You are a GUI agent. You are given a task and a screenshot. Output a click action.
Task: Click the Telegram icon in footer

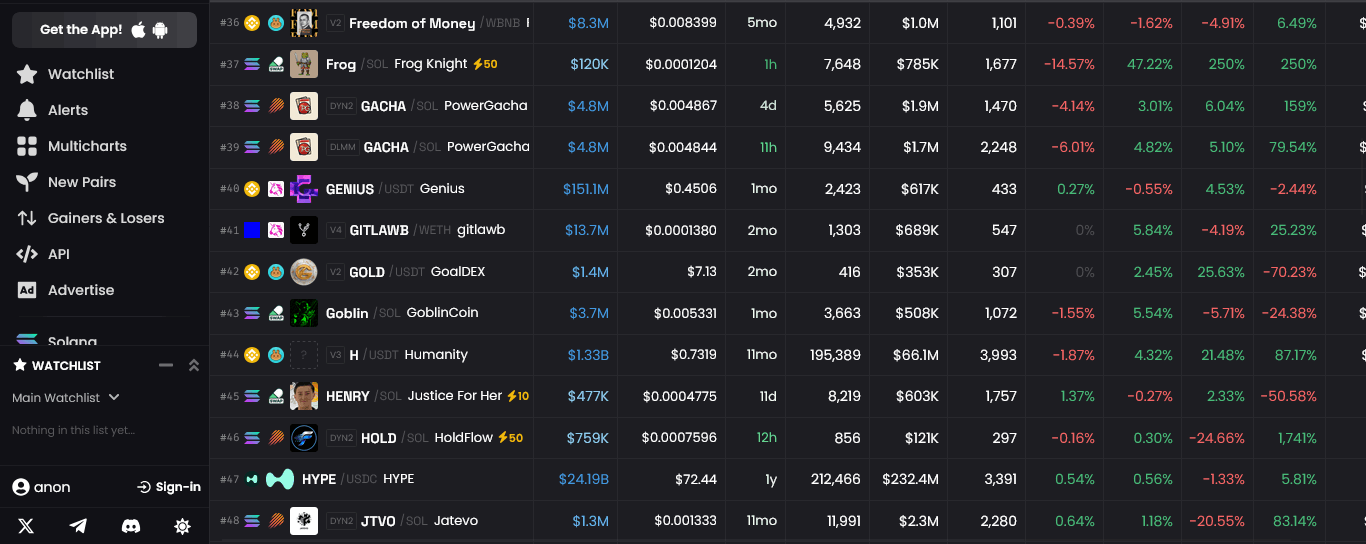(78, 526)
